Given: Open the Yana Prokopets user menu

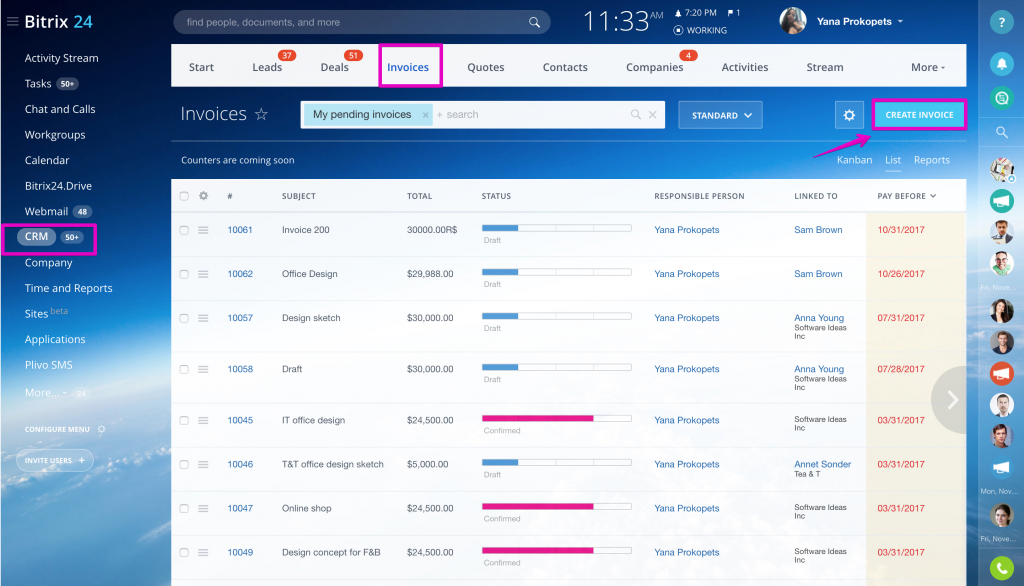Looking at the screenshot, I should tap(859, 22).
